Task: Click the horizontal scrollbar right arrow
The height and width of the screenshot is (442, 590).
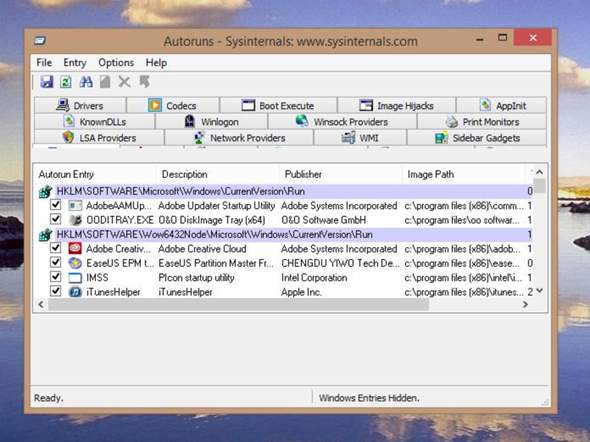Action: click(525, 304)
